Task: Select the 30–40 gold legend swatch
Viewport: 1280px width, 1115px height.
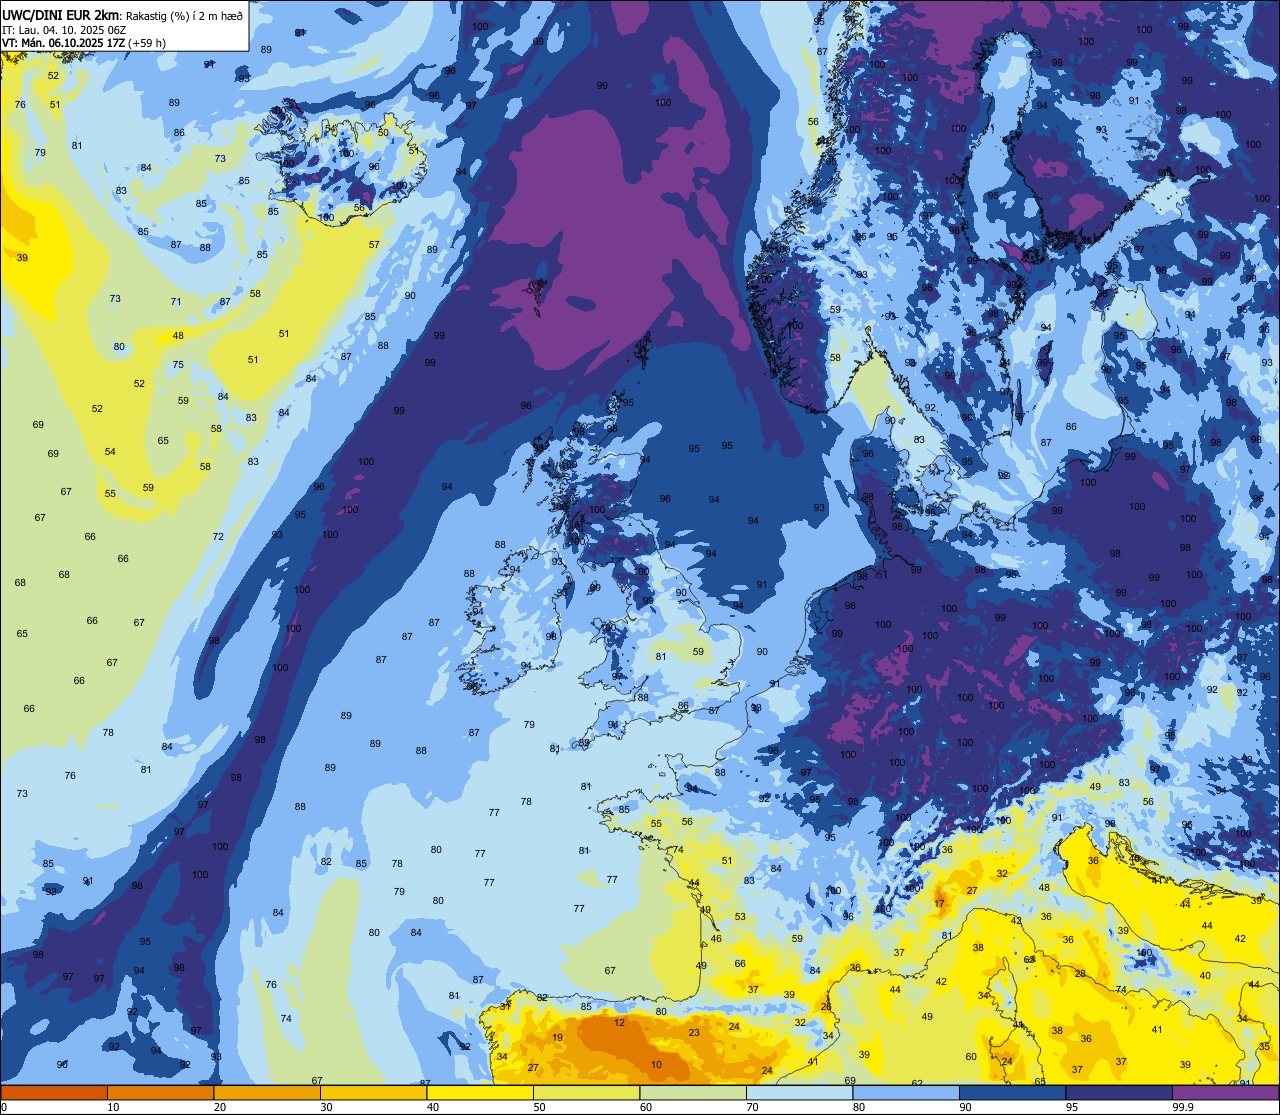Action: click(373, 1092)
